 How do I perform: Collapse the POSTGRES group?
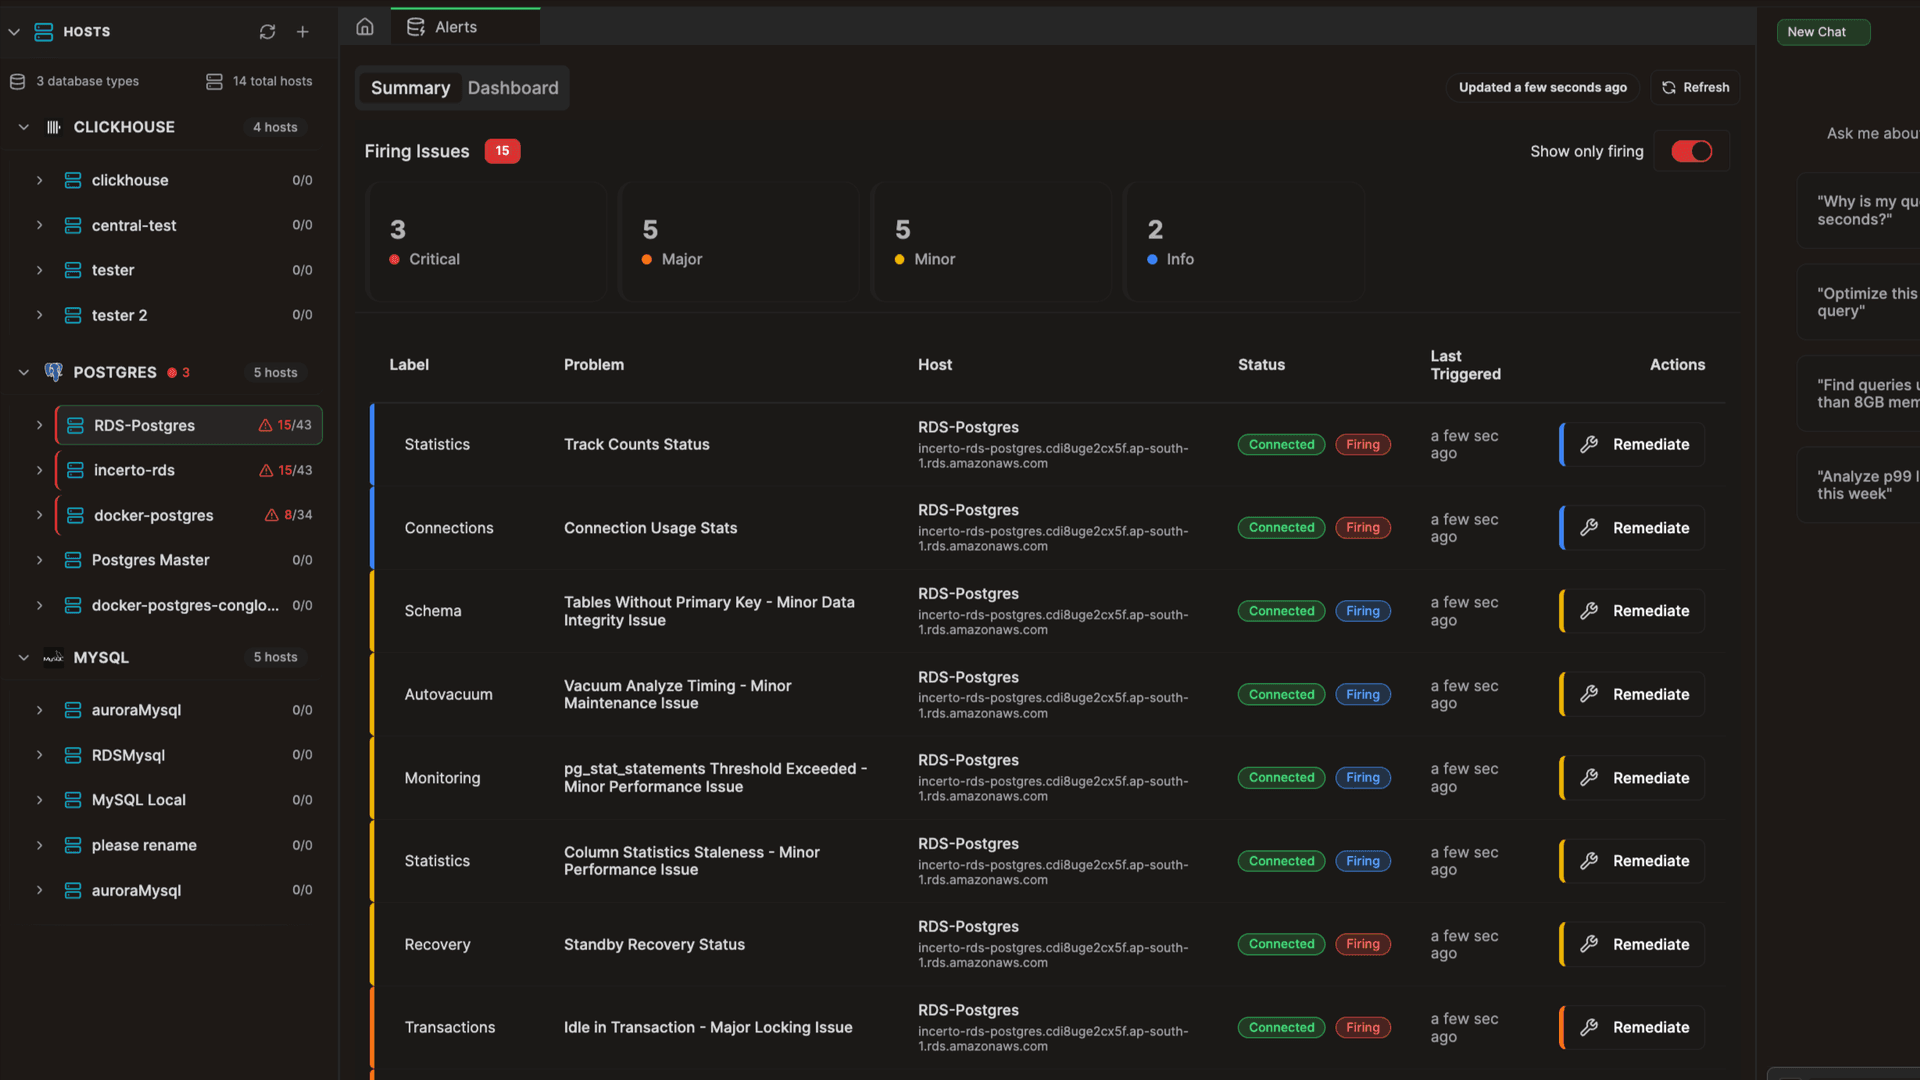[x=24, y=372]
